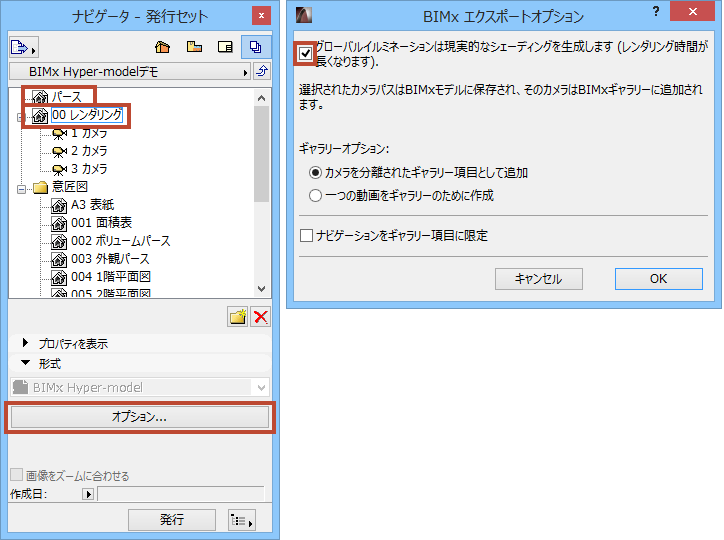Click the red X delete icon
Viewport: 724px width, 540px height.
click(260, 317)
